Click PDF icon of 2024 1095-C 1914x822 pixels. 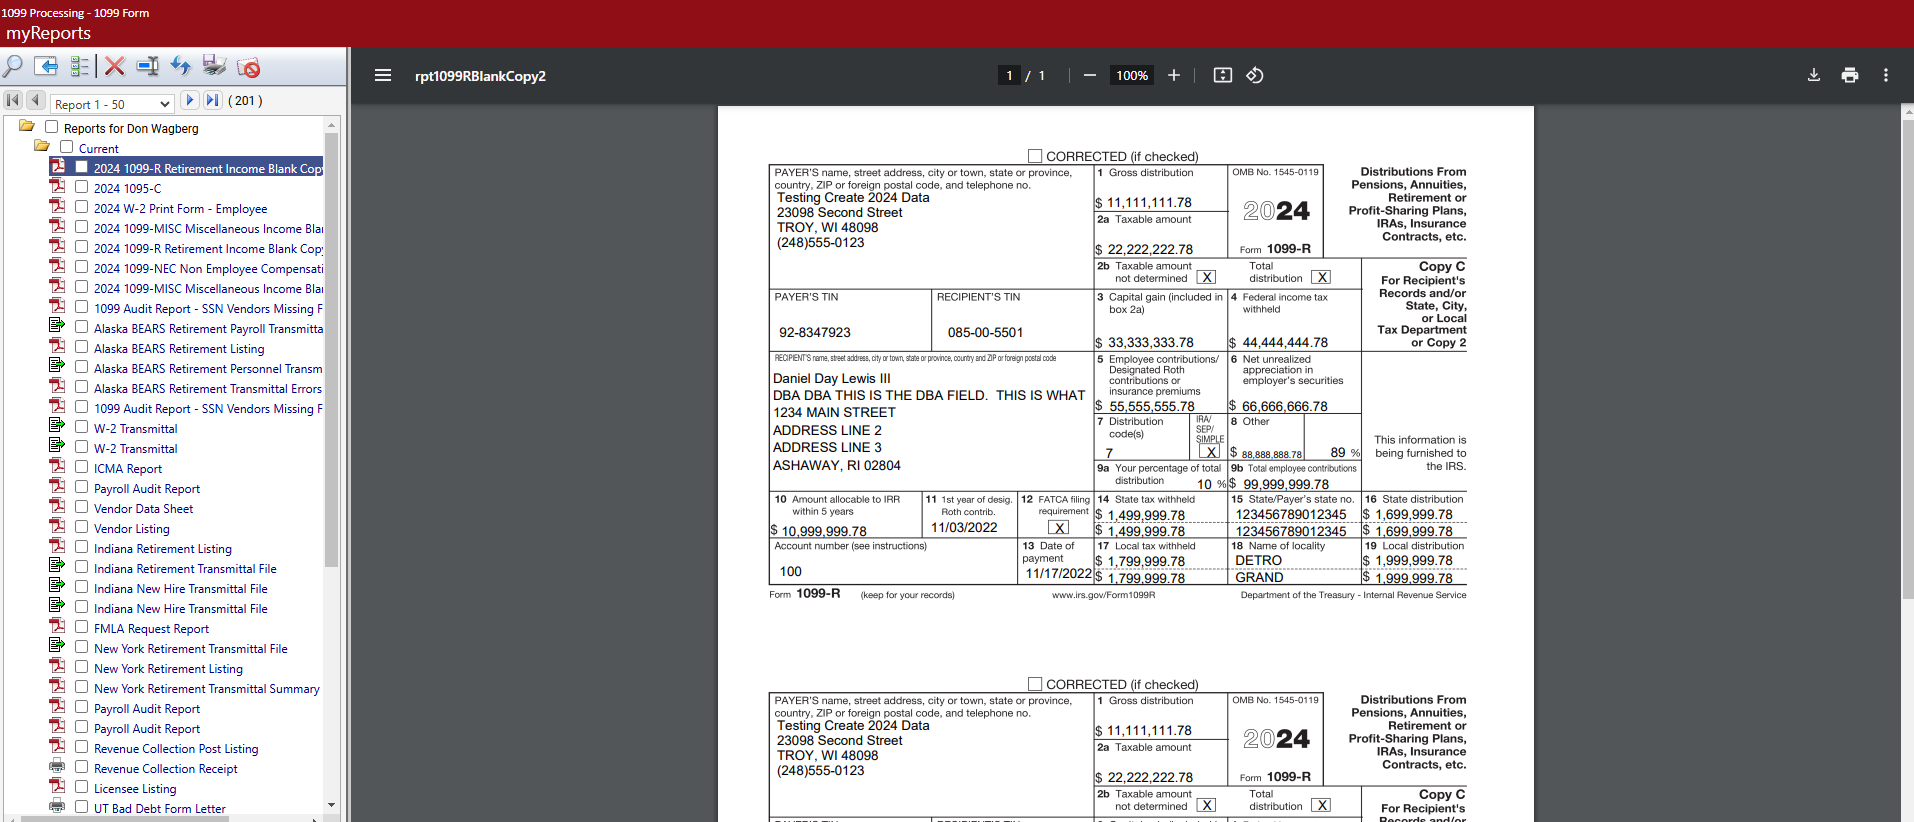point(58,186)
